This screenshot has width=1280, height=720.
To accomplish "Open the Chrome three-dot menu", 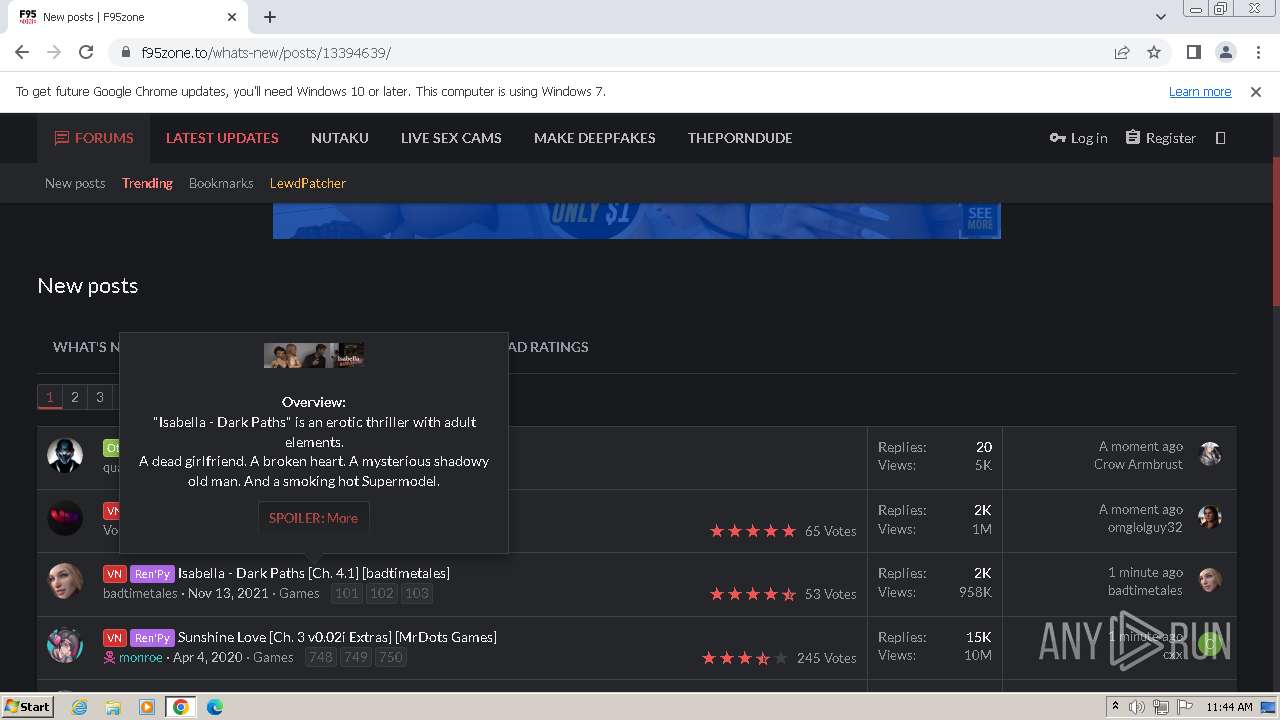I will click(1257, 52).
